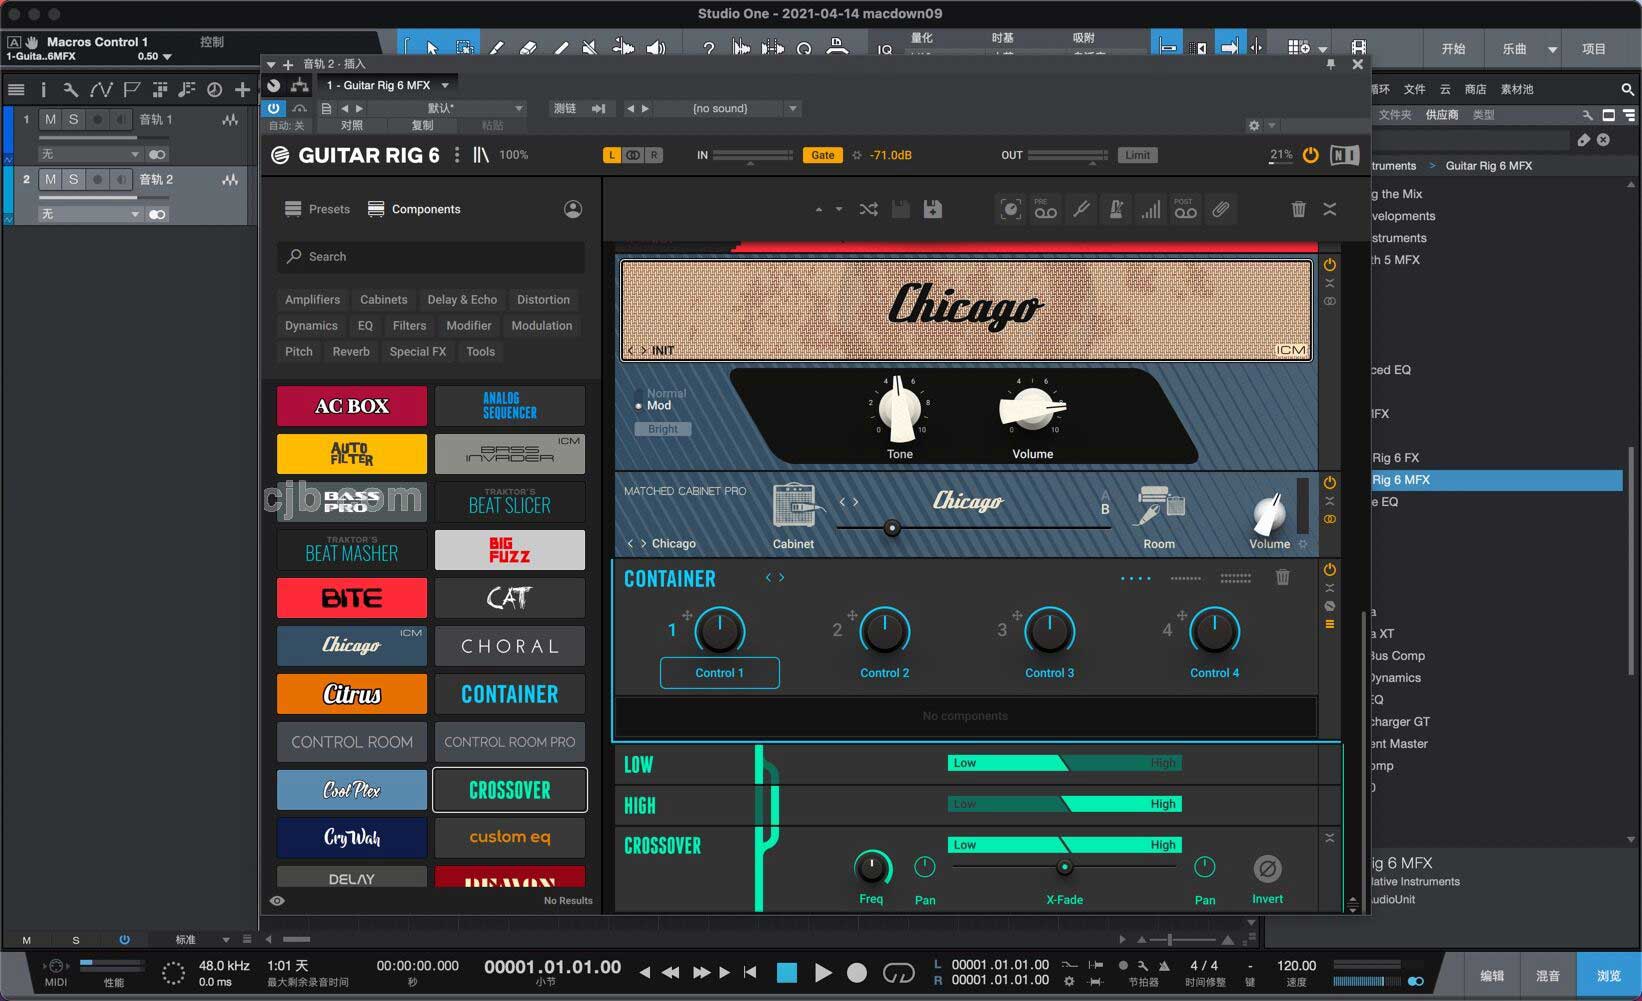Open the POST tape deck tool
This screenshot has width=1642, height=1001.
(x=1185, y=209)
